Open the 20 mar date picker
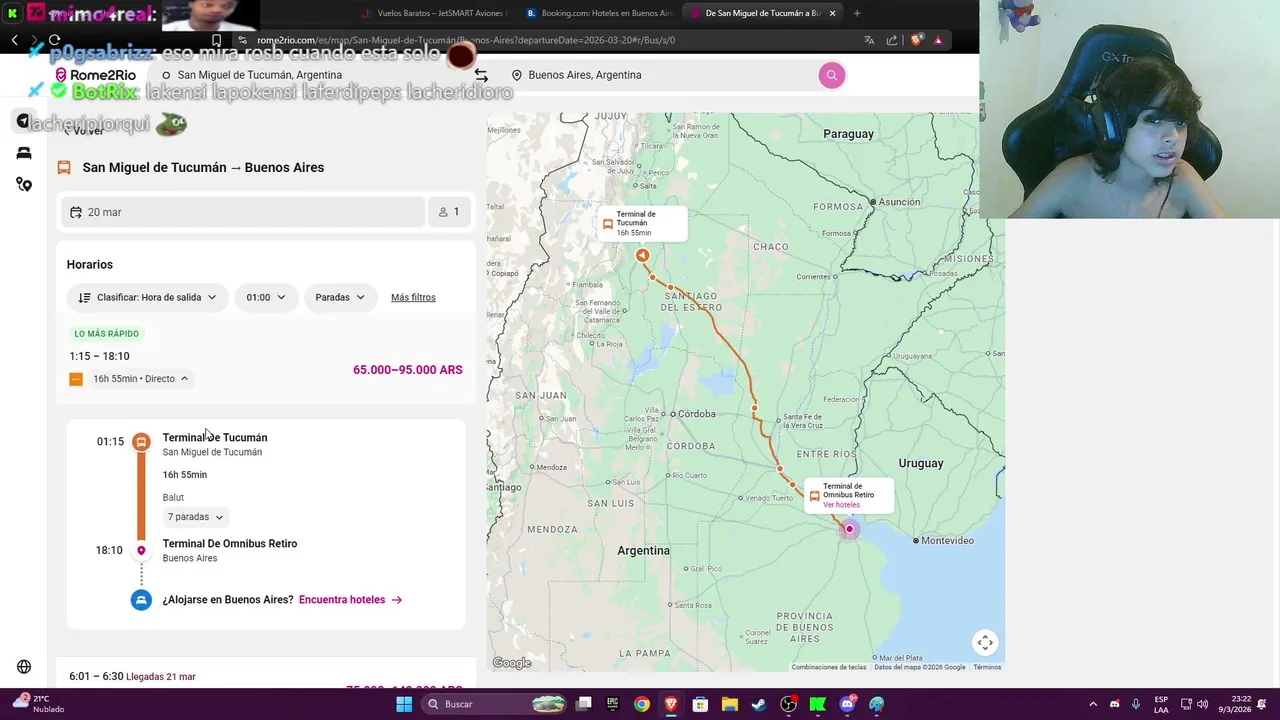The height and width of the screenshot is (720, 1280). 243,212
